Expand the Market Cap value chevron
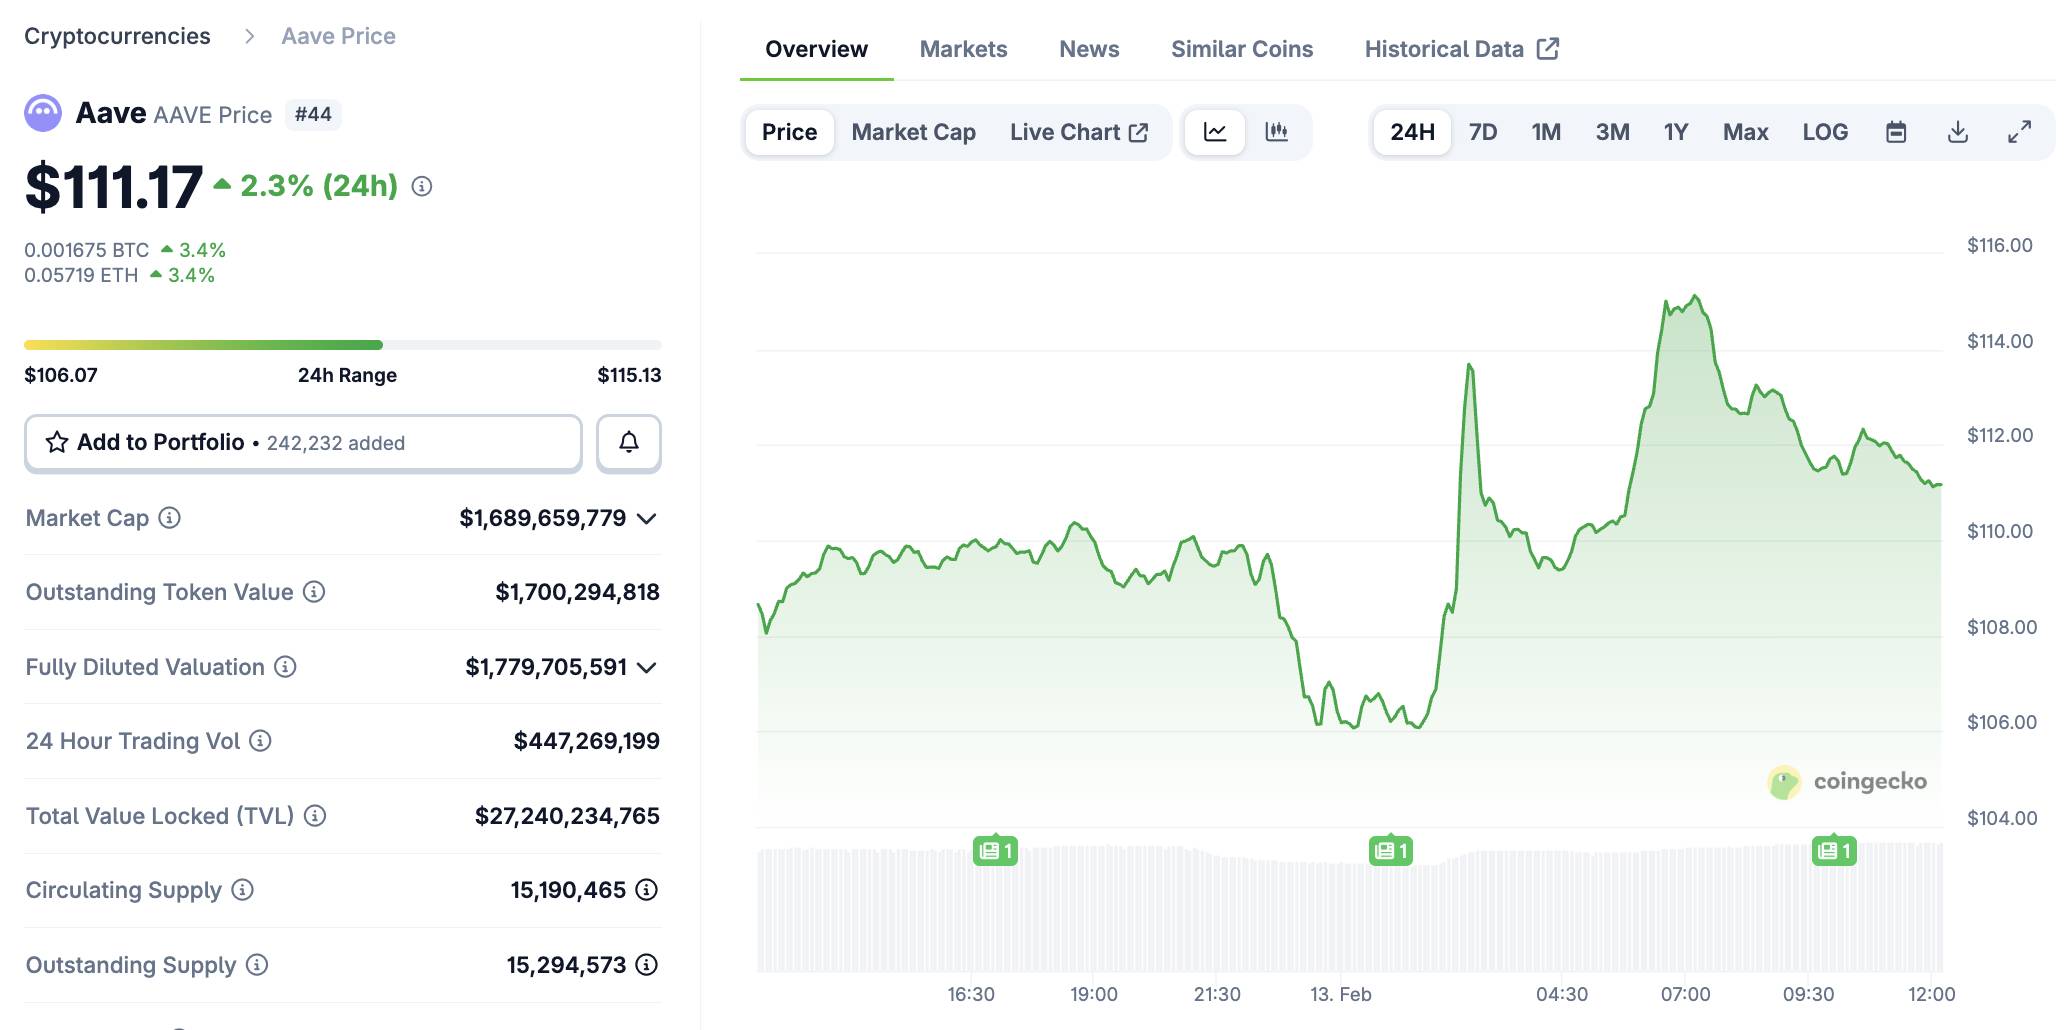2070x1030 pixels. pos(647,518)
